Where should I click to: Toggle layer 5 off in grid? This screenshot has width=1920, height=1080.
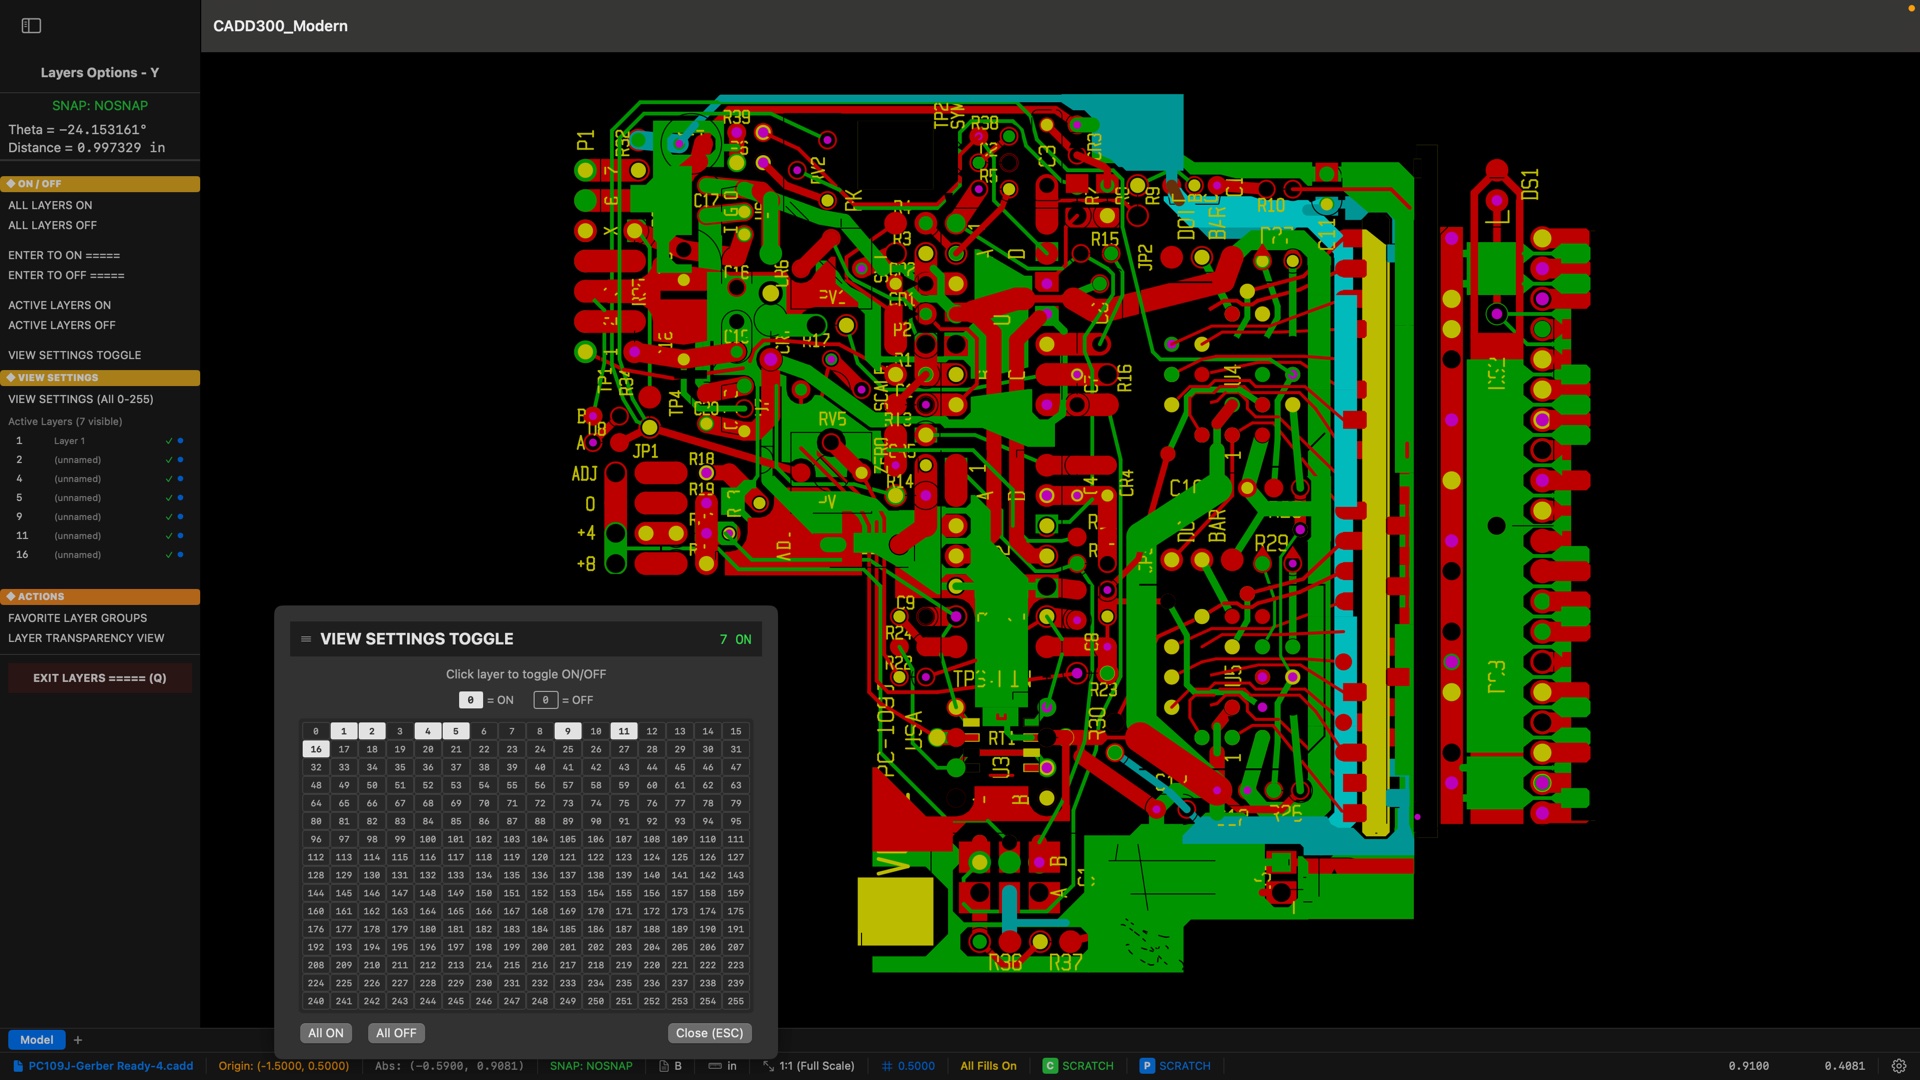pyautogui.click(x=456, y=731)
